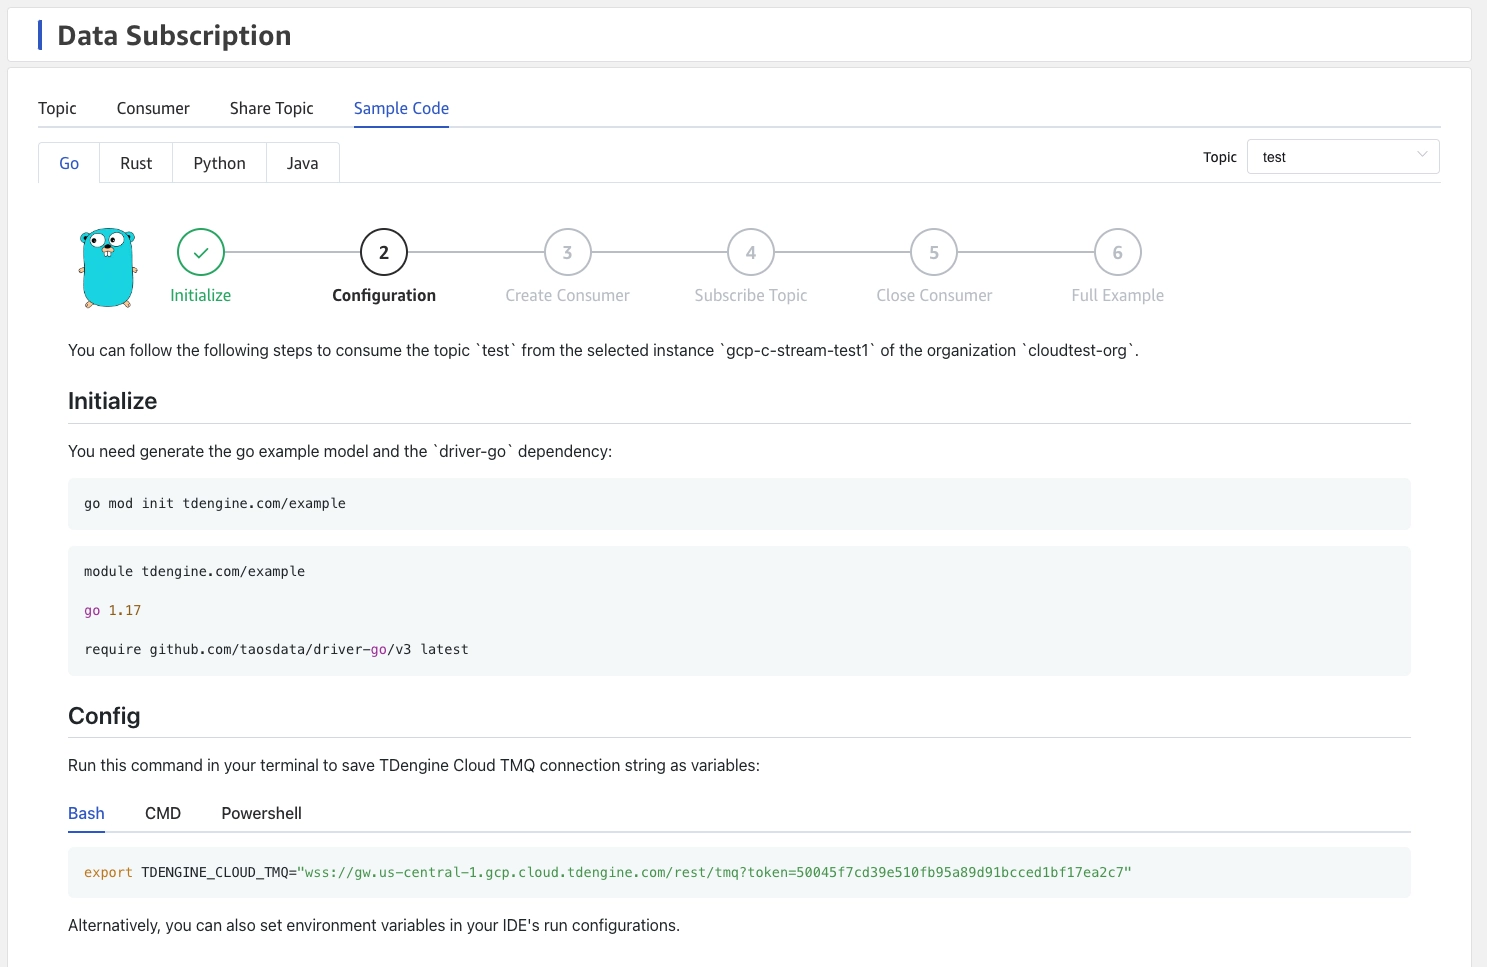Switch to the Consumer tab
1487x967 pixels.
(153, 108)
